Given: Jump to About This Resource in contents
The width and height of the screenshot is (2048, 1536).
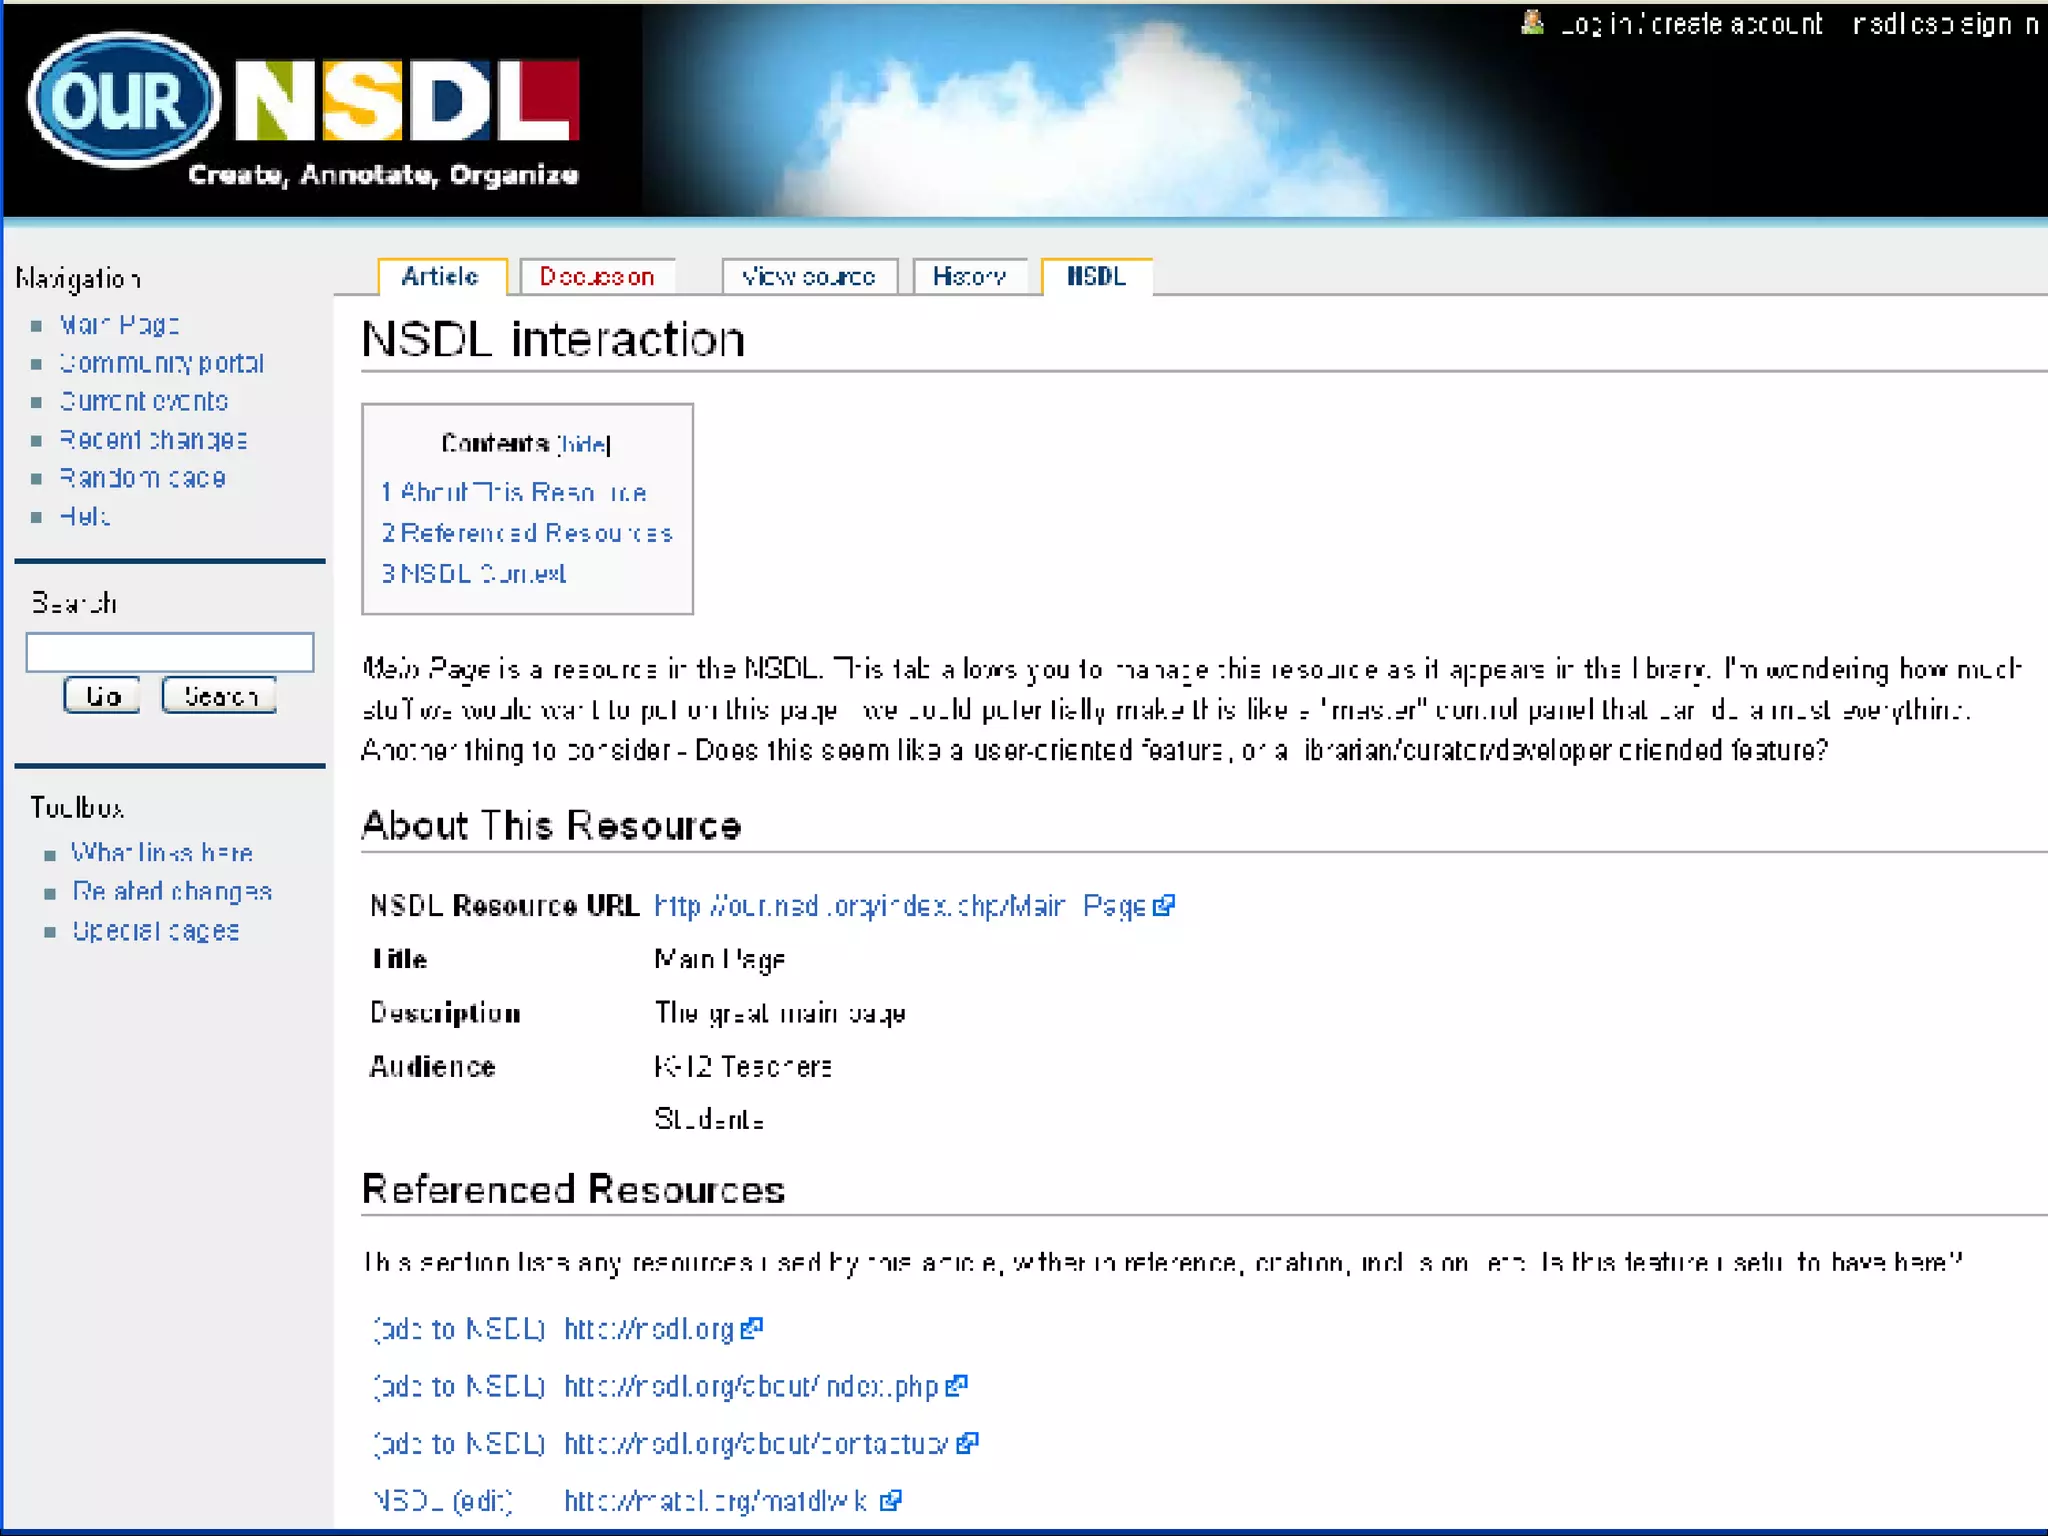Looking at the screenshot, I should click(514, 492).
